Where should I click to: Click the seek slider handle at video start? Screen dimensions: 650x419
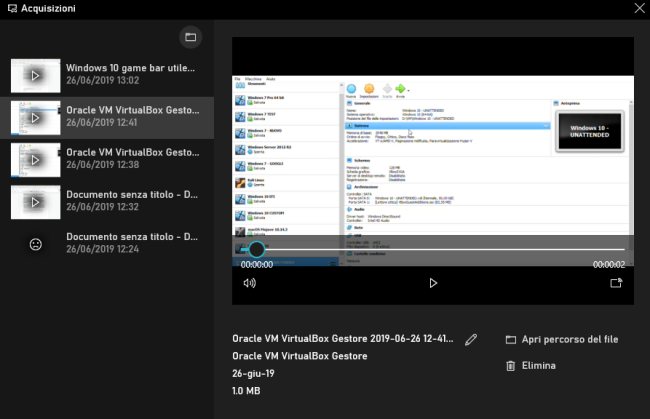pos(257,249)
